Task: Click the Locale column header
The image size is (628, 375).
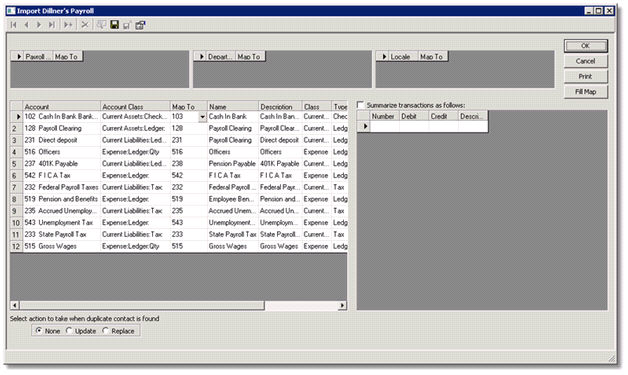Action: point(404,56)
